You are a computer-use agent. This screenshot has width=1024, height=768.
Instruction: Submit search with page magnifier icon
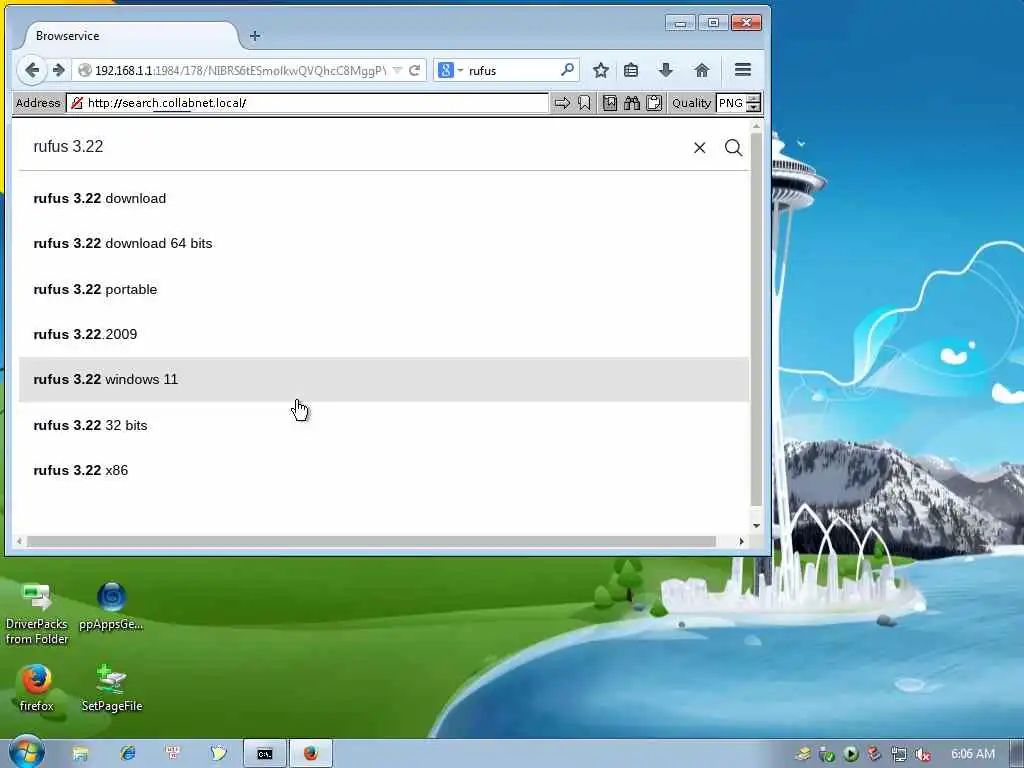(733, 148)
